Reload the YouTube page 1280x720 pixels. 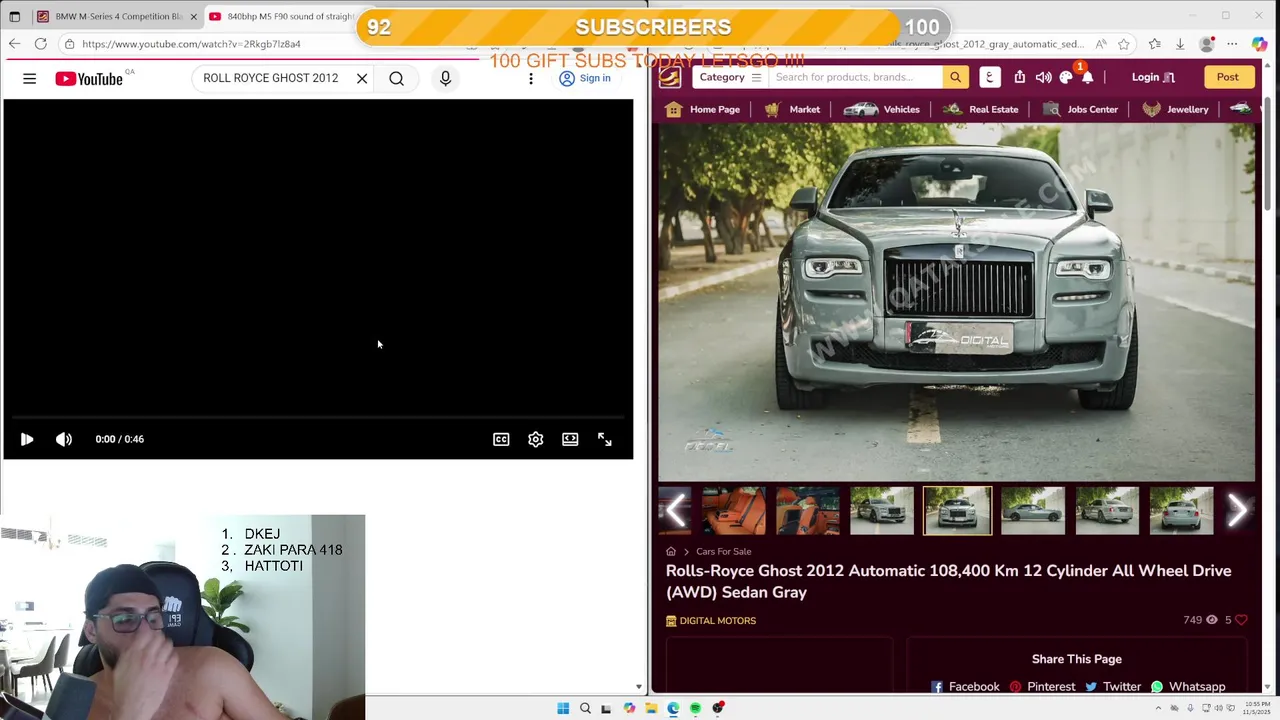[x=40, y=44]
